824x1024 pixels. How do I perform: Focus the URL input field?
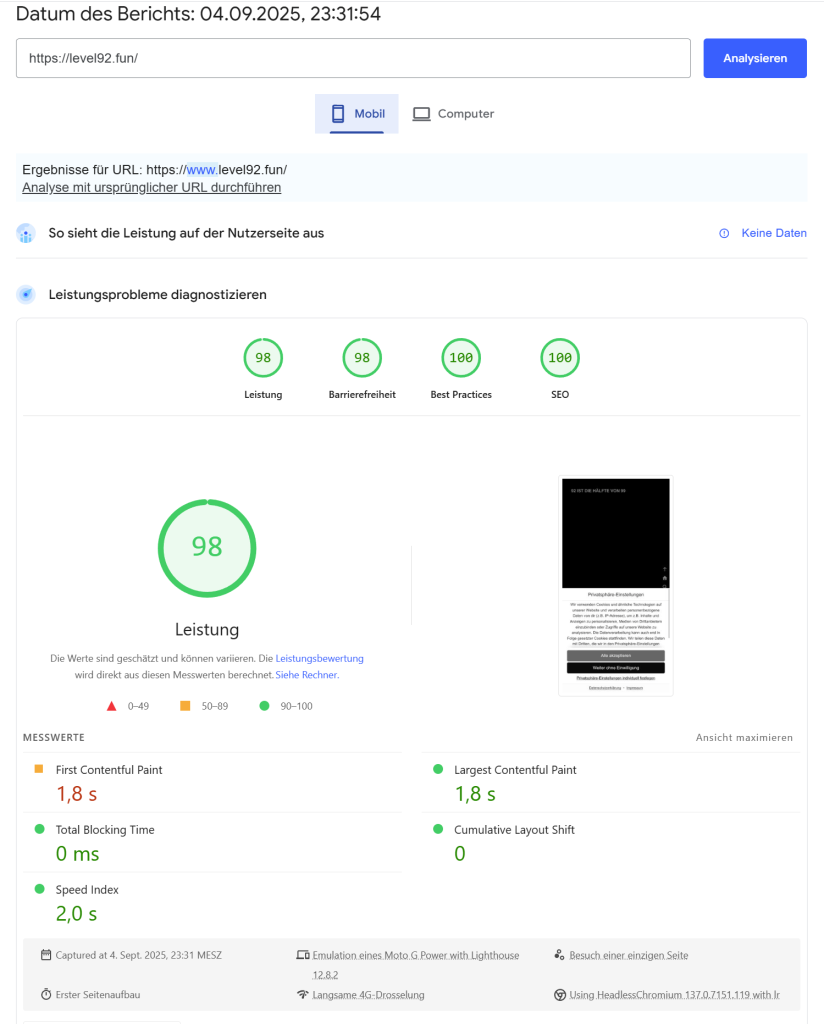(353, 58)
